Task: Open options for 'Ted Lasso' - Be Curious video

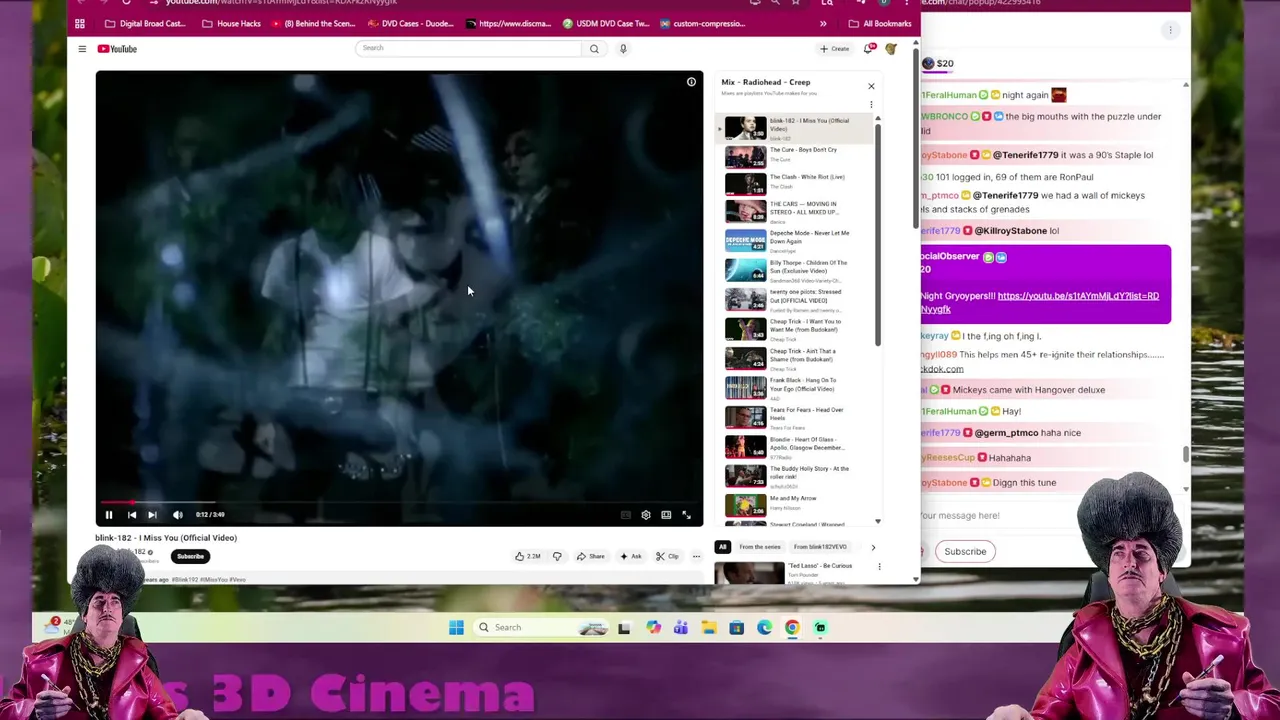Action: coord(879,567)
